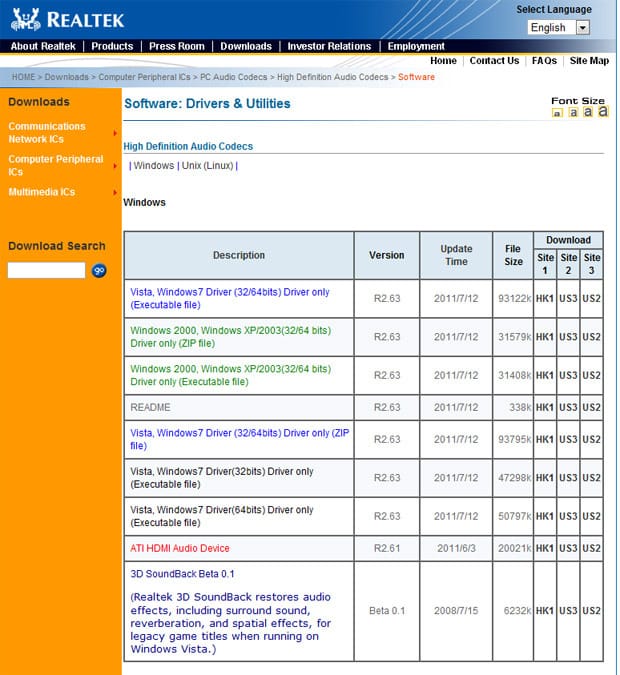Jump to the Unix (Linux) section link
This screenshot has height=675, width=620.
pyautogui.click(x=208, y=166)
